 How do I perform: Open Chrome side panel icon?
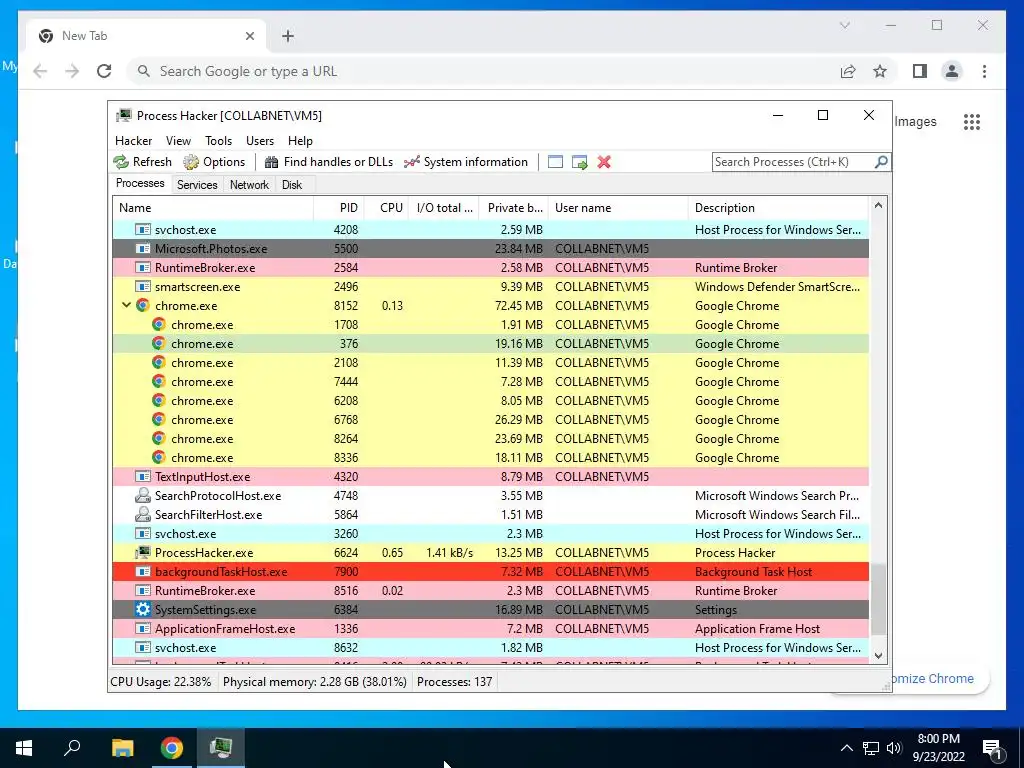coord(920,71)
